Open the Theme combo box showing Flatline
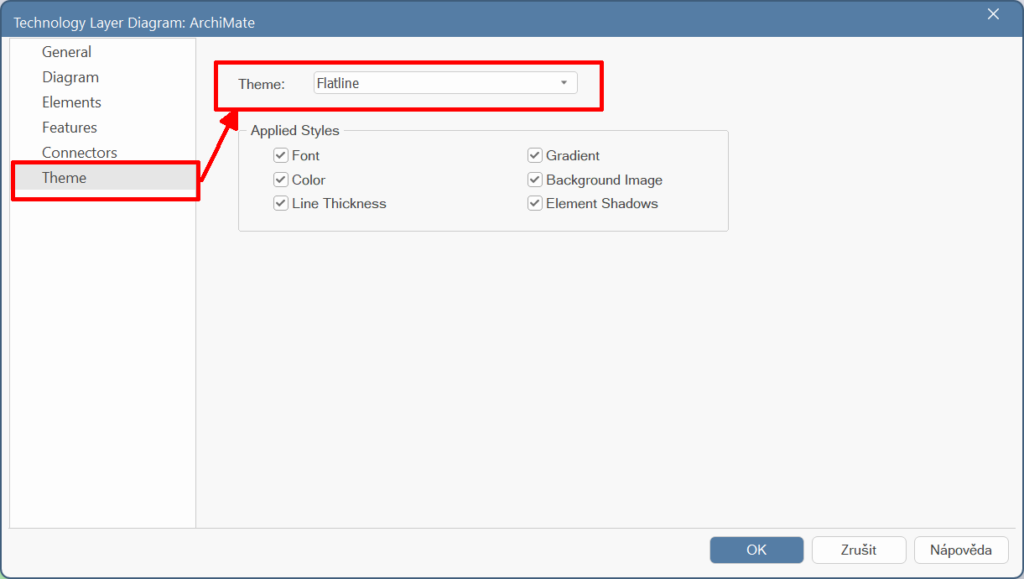The image size is (1024, 579). 436,83
